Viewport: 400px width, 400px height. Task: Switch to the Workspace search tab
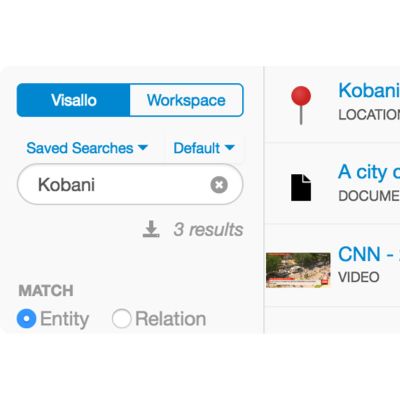186,100
